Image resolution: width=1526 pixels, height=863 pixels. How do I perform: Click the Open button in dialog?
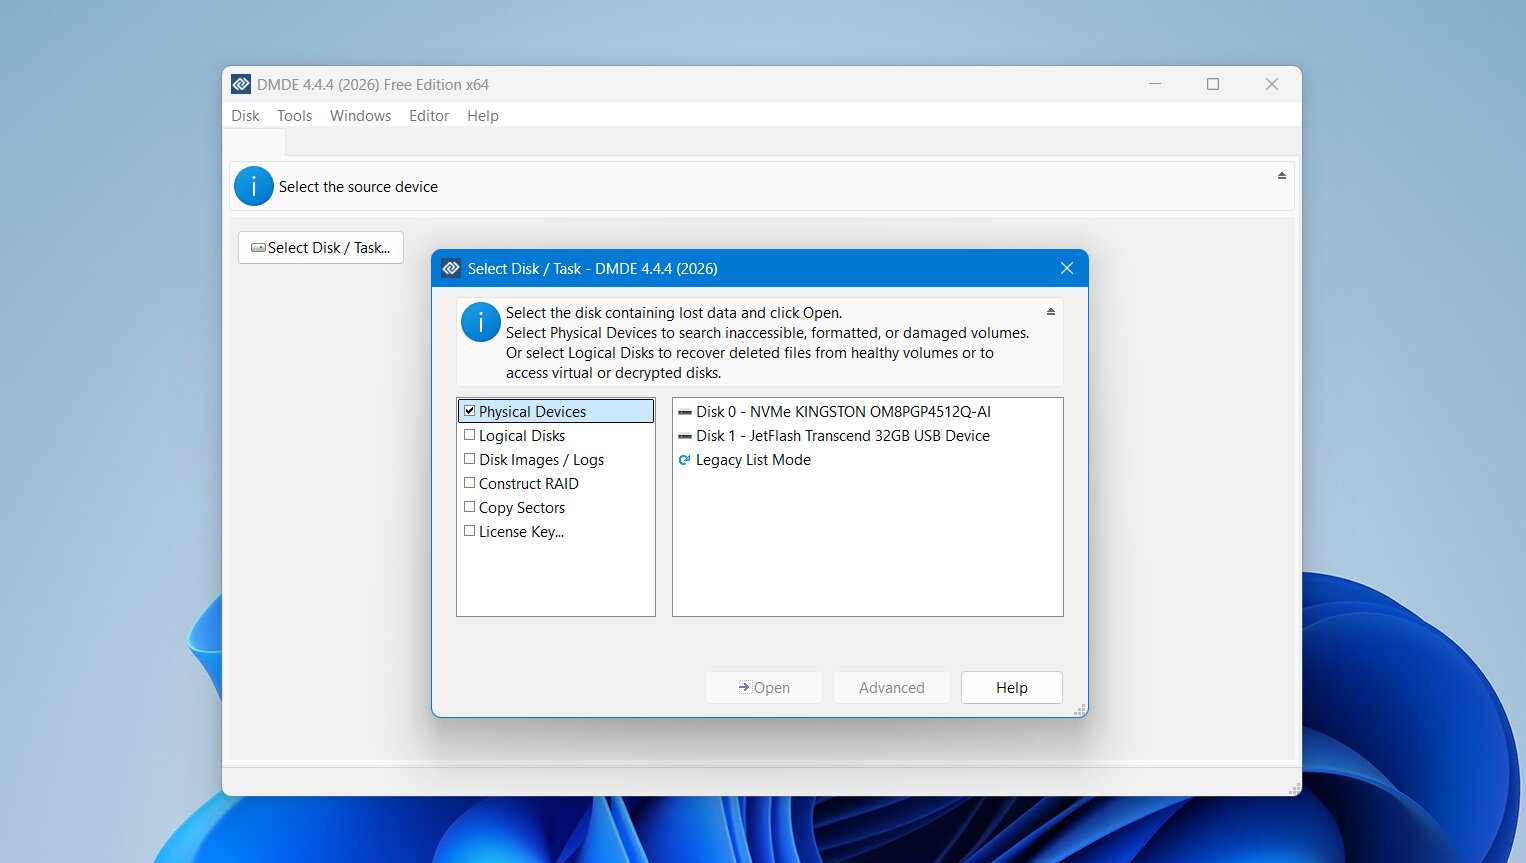tap(764, 688)
